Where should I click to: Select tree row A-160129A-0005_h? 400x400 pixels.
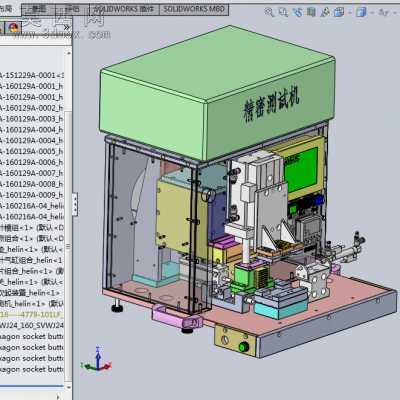coord(32,151)
